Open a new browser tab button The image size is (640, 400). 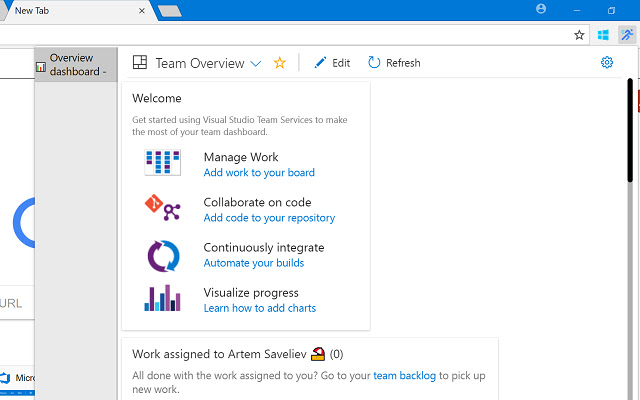(170, 11)
